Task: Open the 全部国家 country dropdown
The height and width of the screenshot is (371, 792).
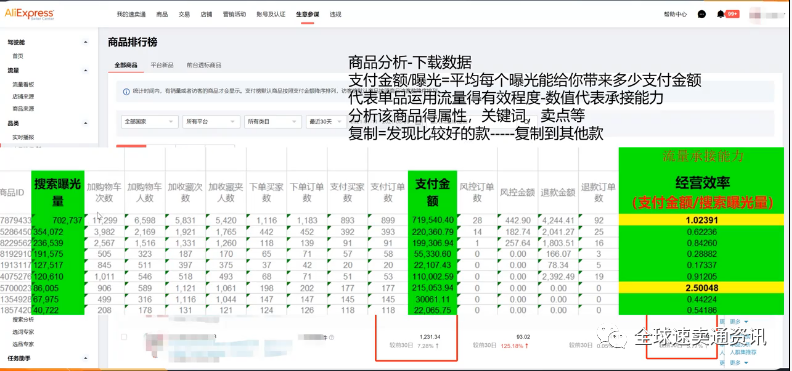Action: 150,122
